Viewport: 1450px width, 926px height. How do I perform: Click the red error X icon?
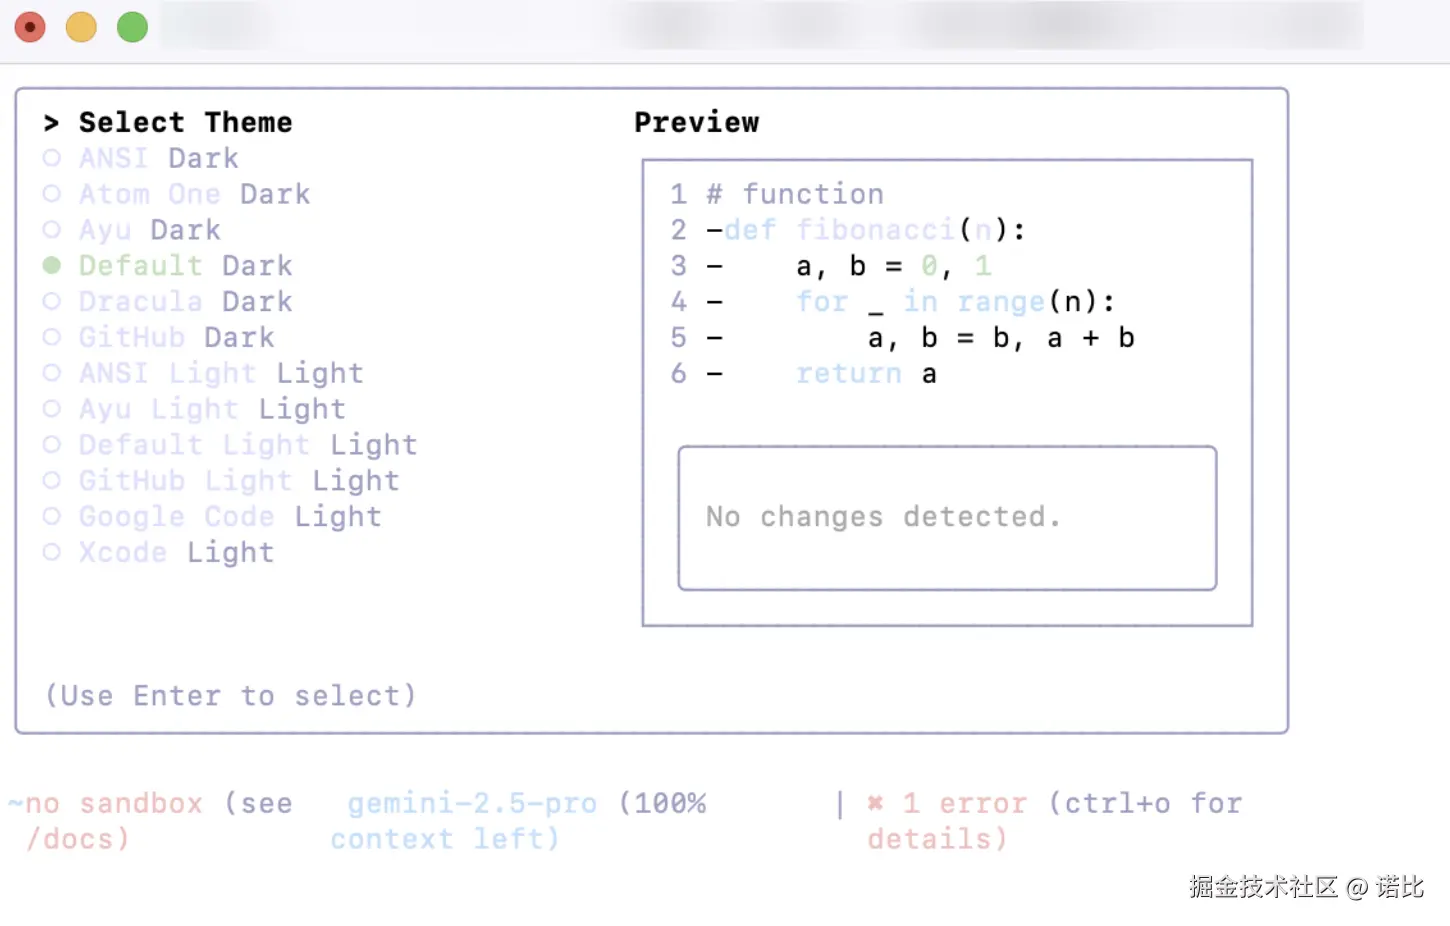(x=875, y=803)
